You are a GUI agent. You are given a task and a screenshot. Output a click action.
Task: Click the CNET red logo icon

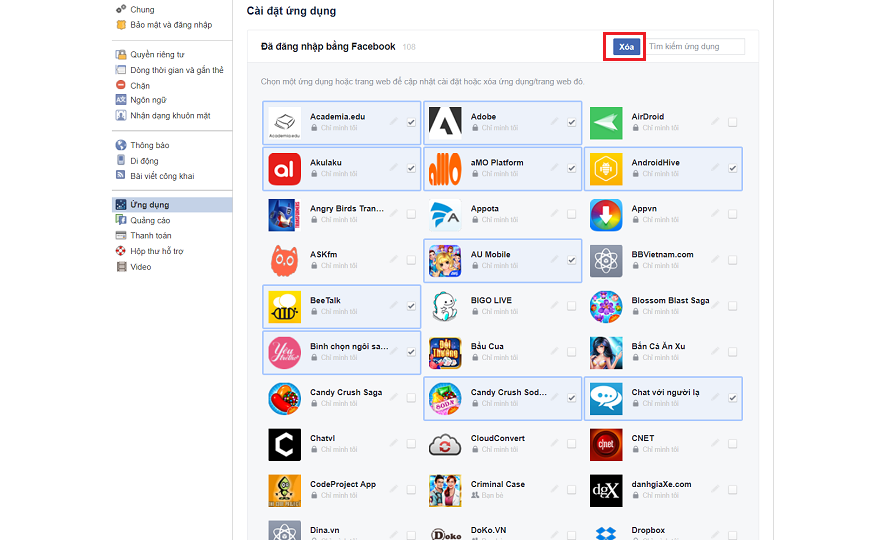[606, 444]
